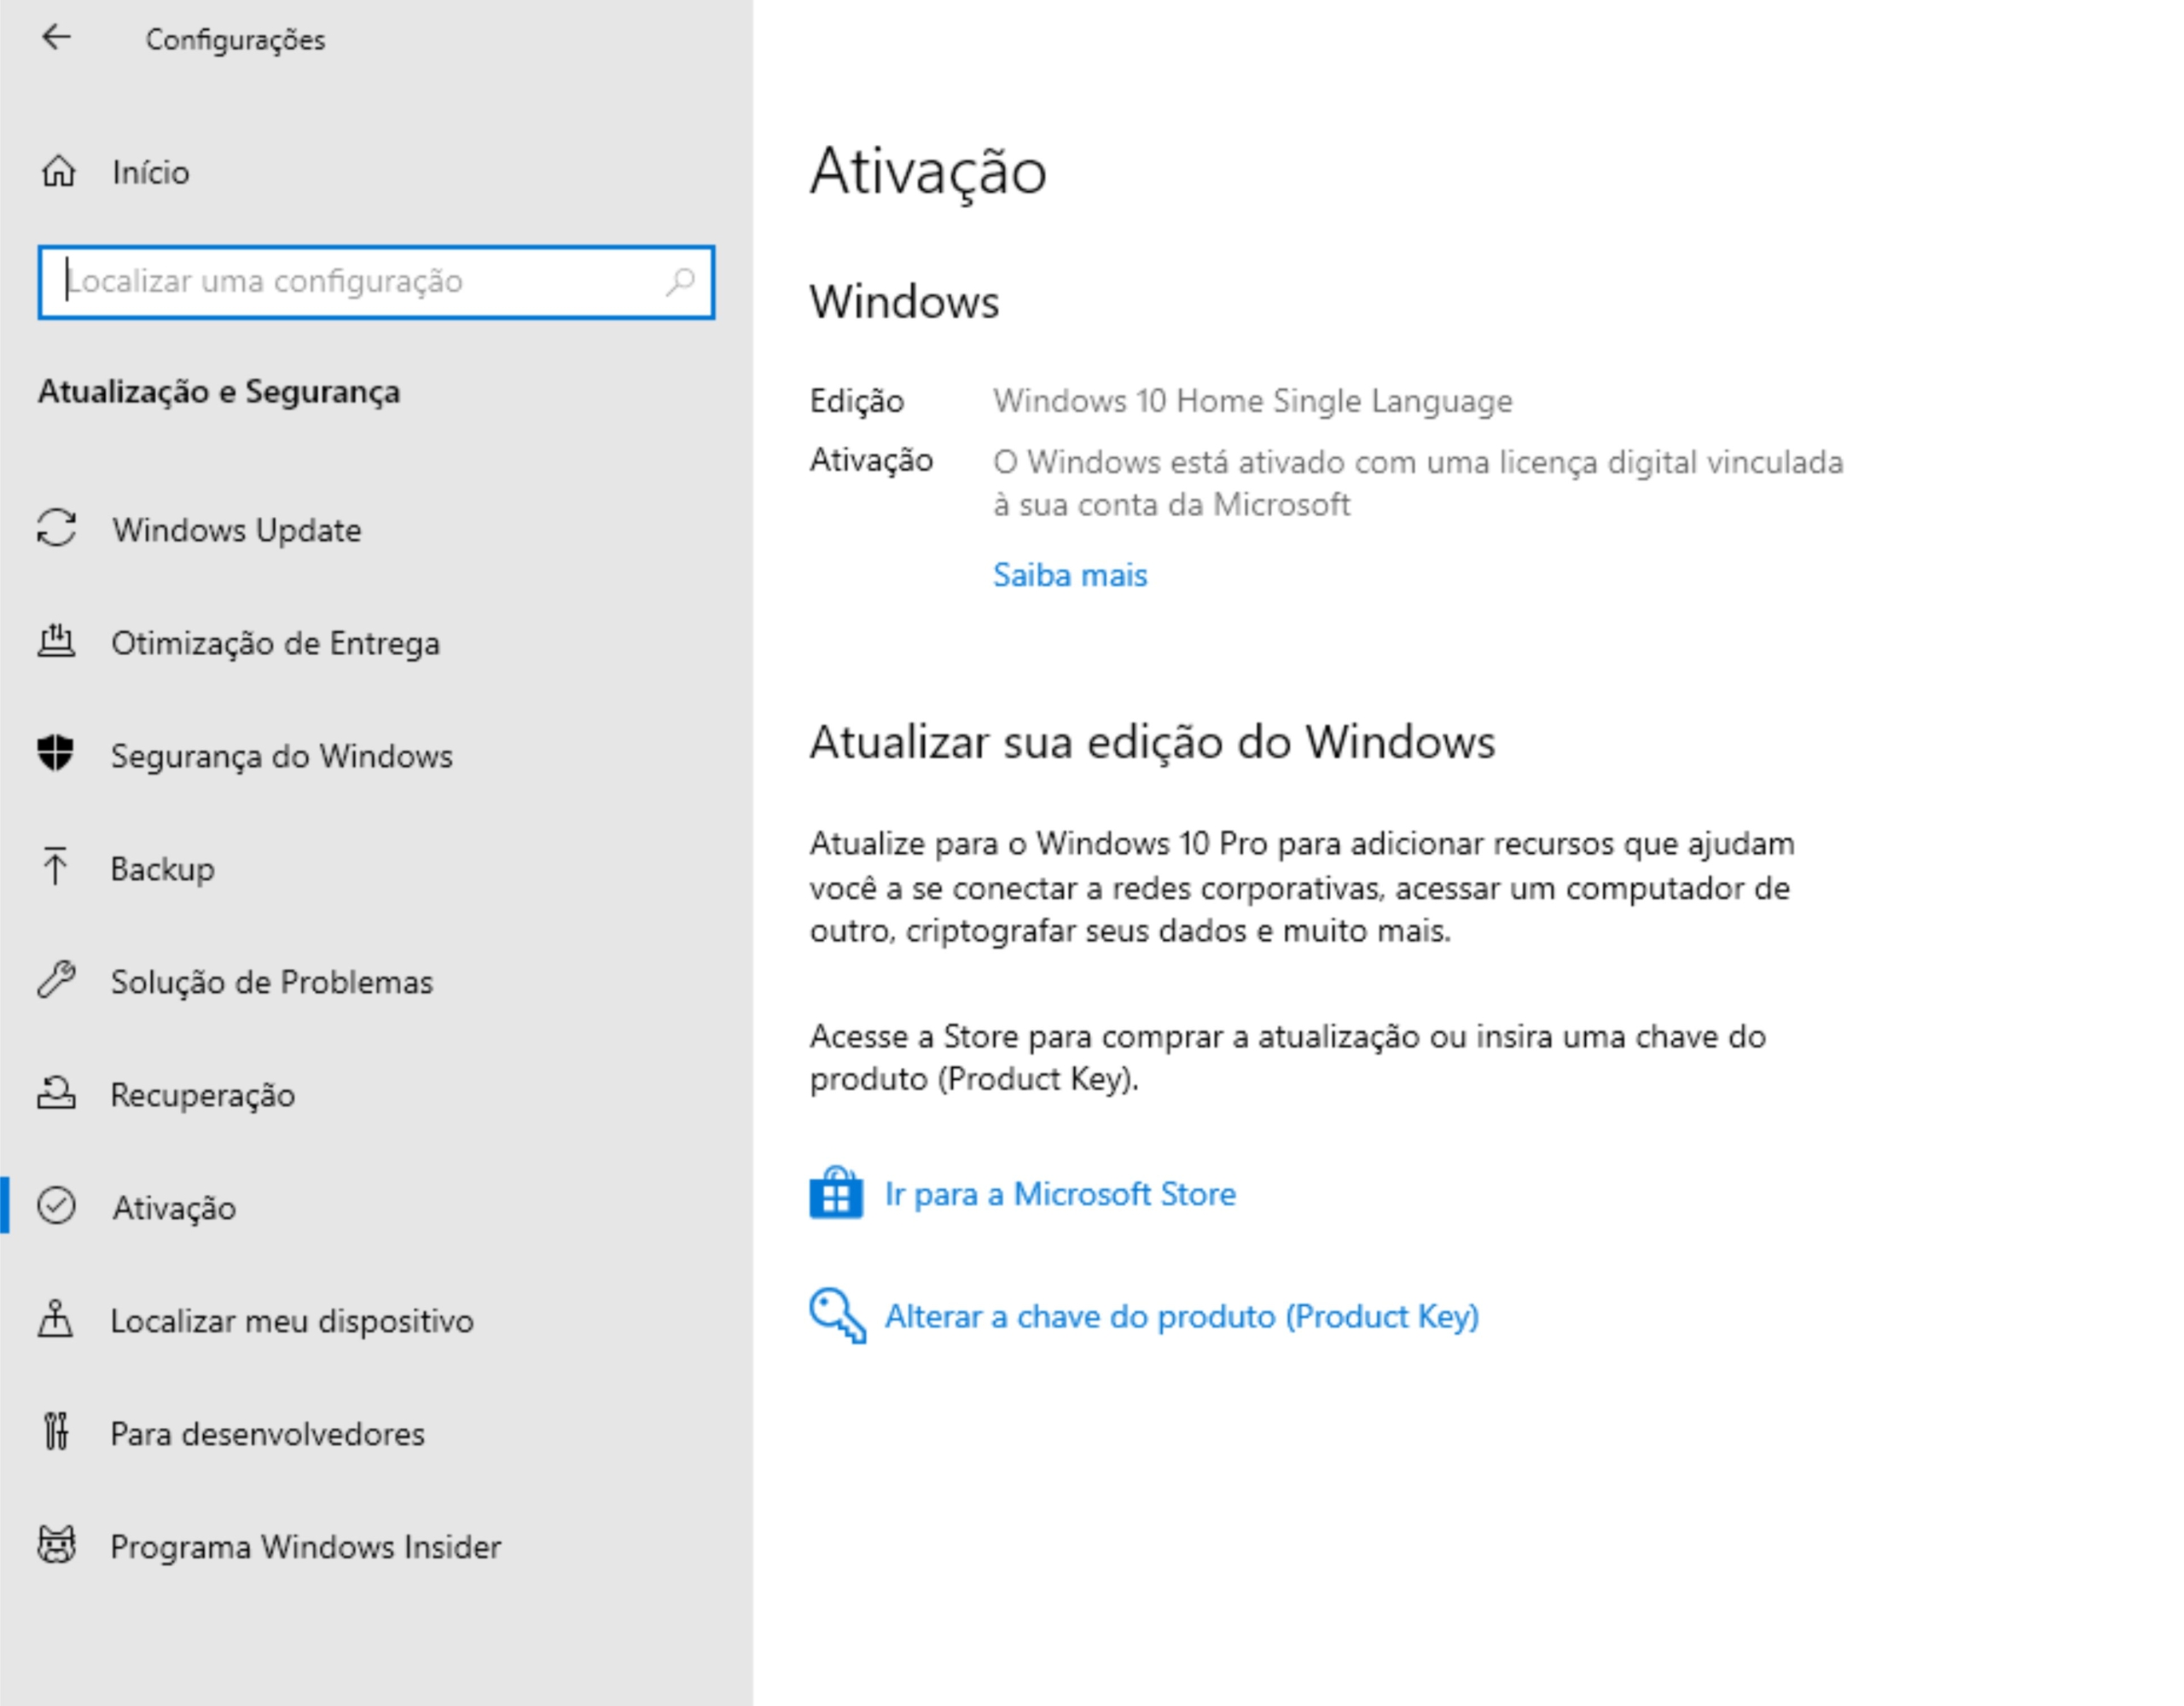Click the Ativação checkmark circle icon
The image size is (2184, 1706).
coord(56,1206)
